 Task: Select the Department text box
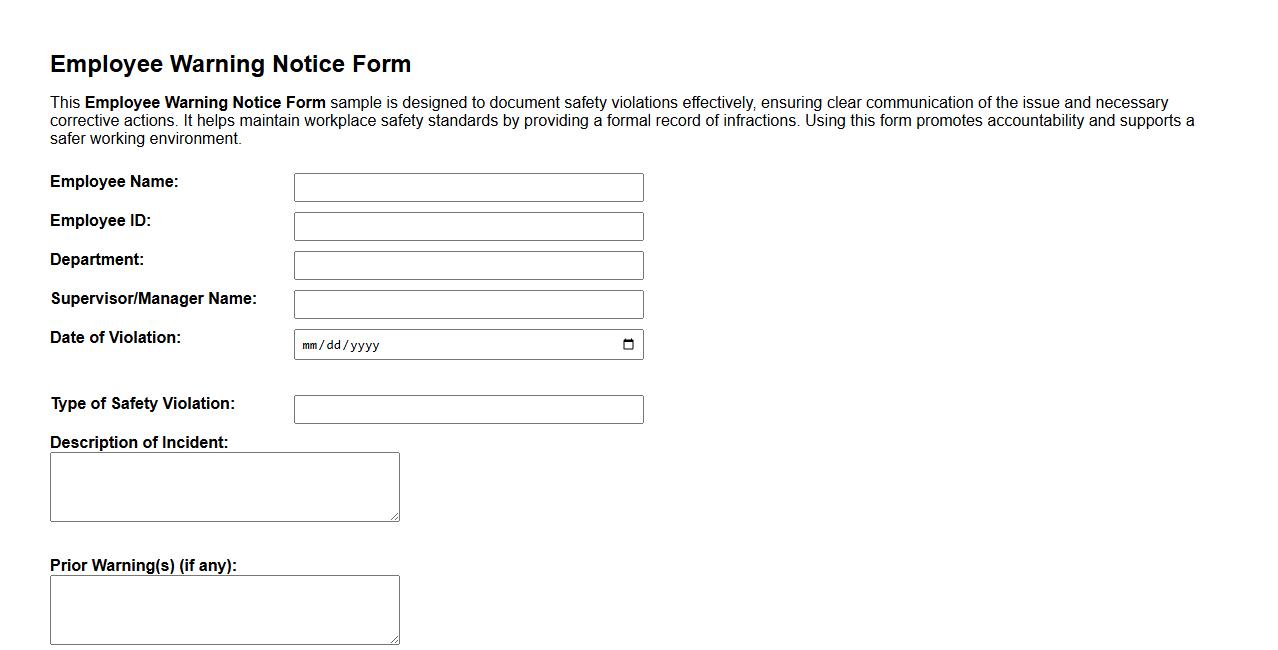tap(468, 264)
